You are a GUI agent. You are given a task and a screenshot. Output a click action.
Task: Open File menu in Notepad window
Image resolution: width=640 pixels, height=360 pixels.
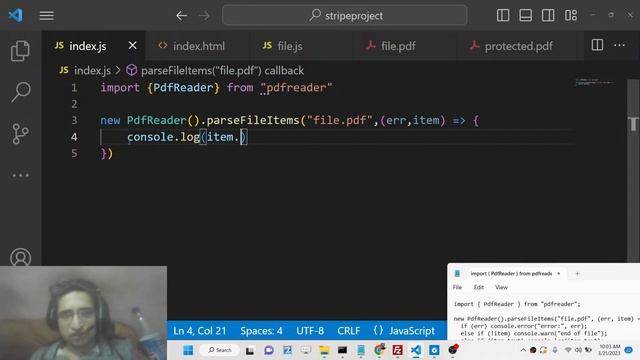click(457, 287)
